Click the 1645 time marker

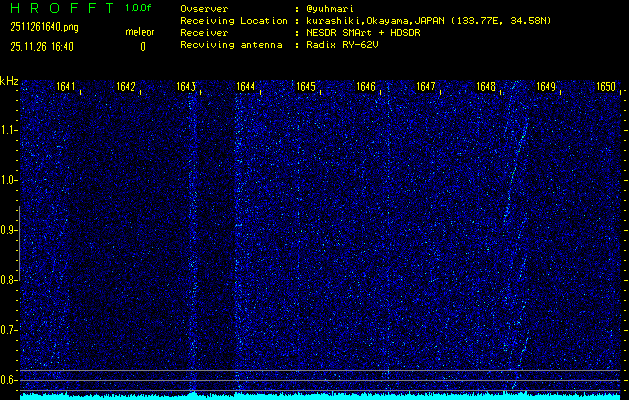pyautogui.click(x=306, y=87)
